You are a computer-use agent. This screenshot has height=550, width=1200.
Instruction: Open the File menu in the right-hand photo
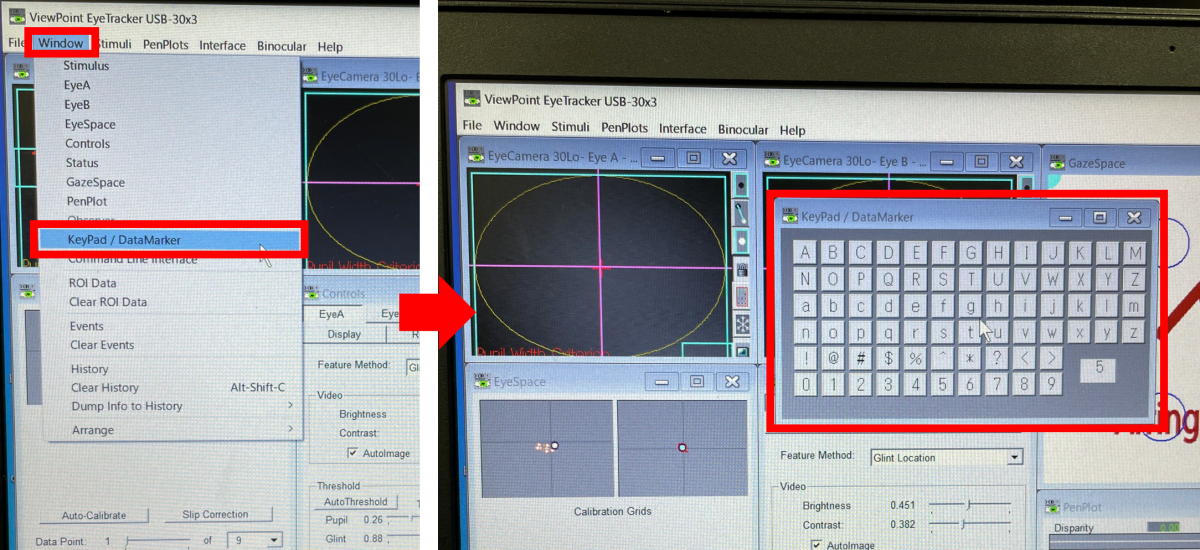point(473,127)
